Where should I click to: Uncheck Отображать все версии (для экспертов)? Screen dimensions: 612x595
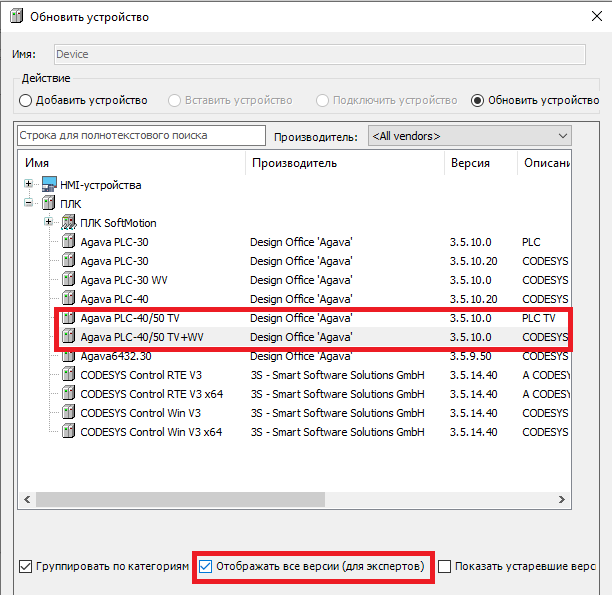coord(205,566)
